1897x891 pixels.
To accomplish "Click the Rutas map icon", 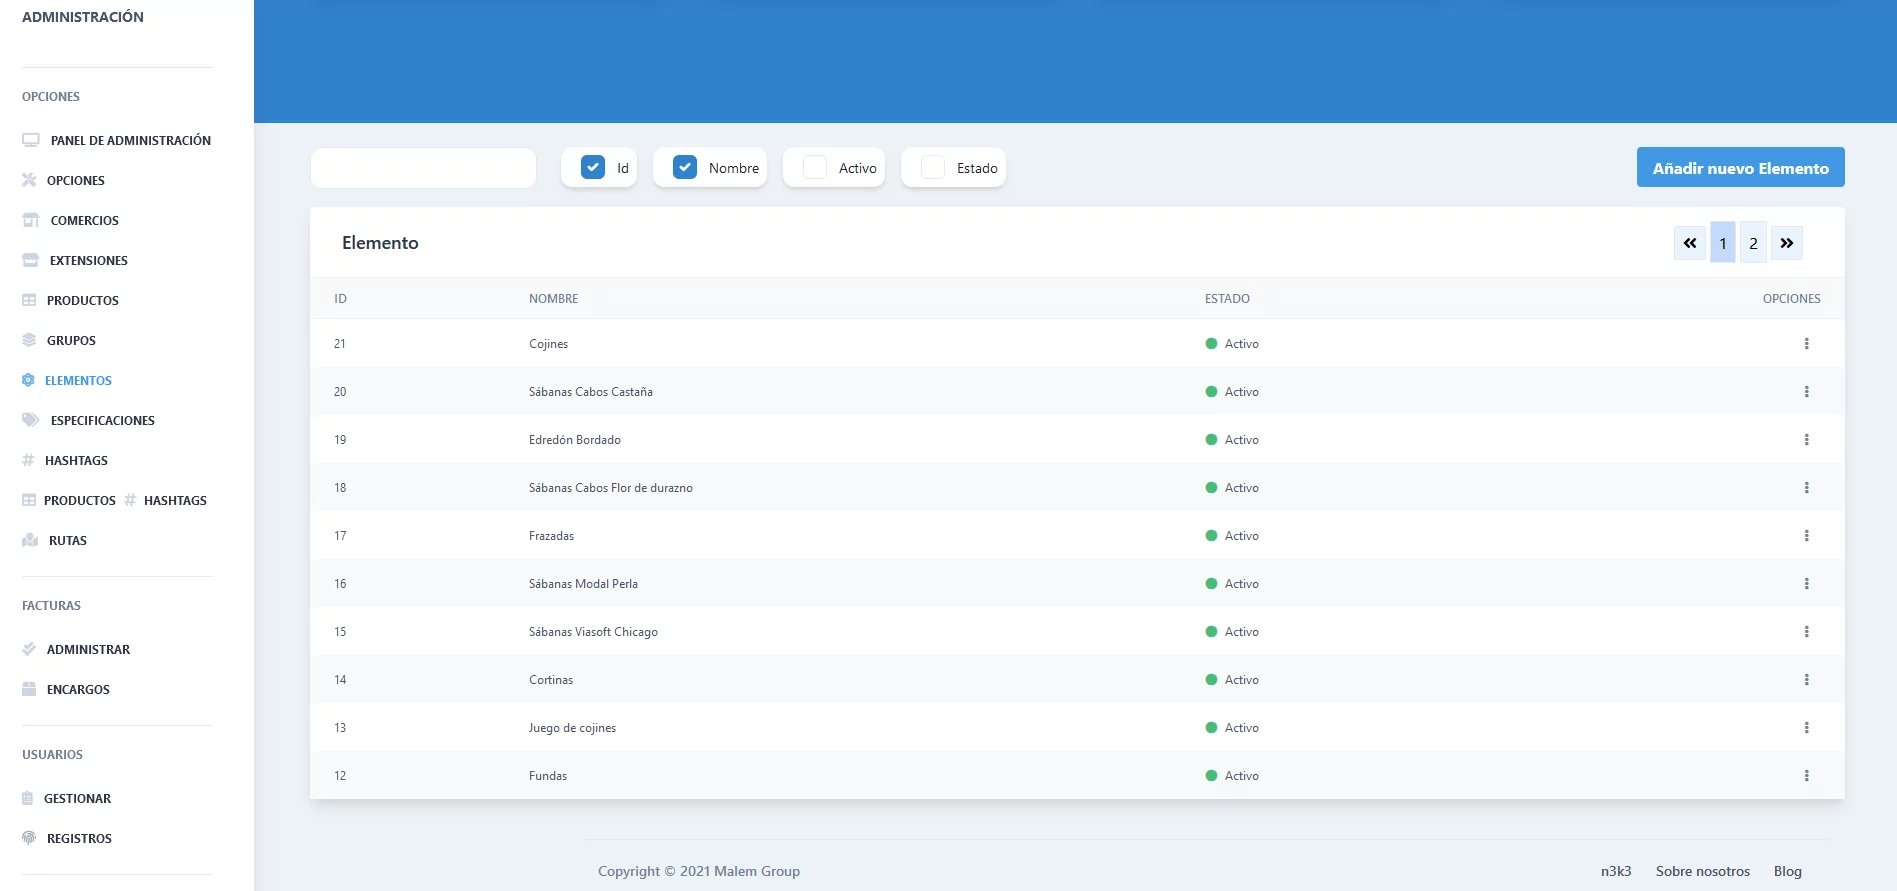I will (30, 540).
